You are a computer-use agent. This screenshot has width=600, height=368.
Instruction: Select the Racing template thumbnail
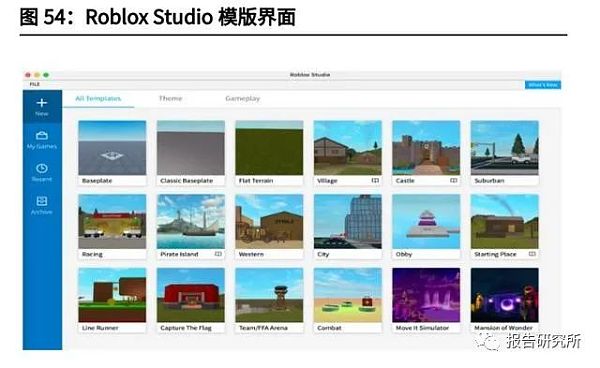pyautogui.click(x=112, y=221)
